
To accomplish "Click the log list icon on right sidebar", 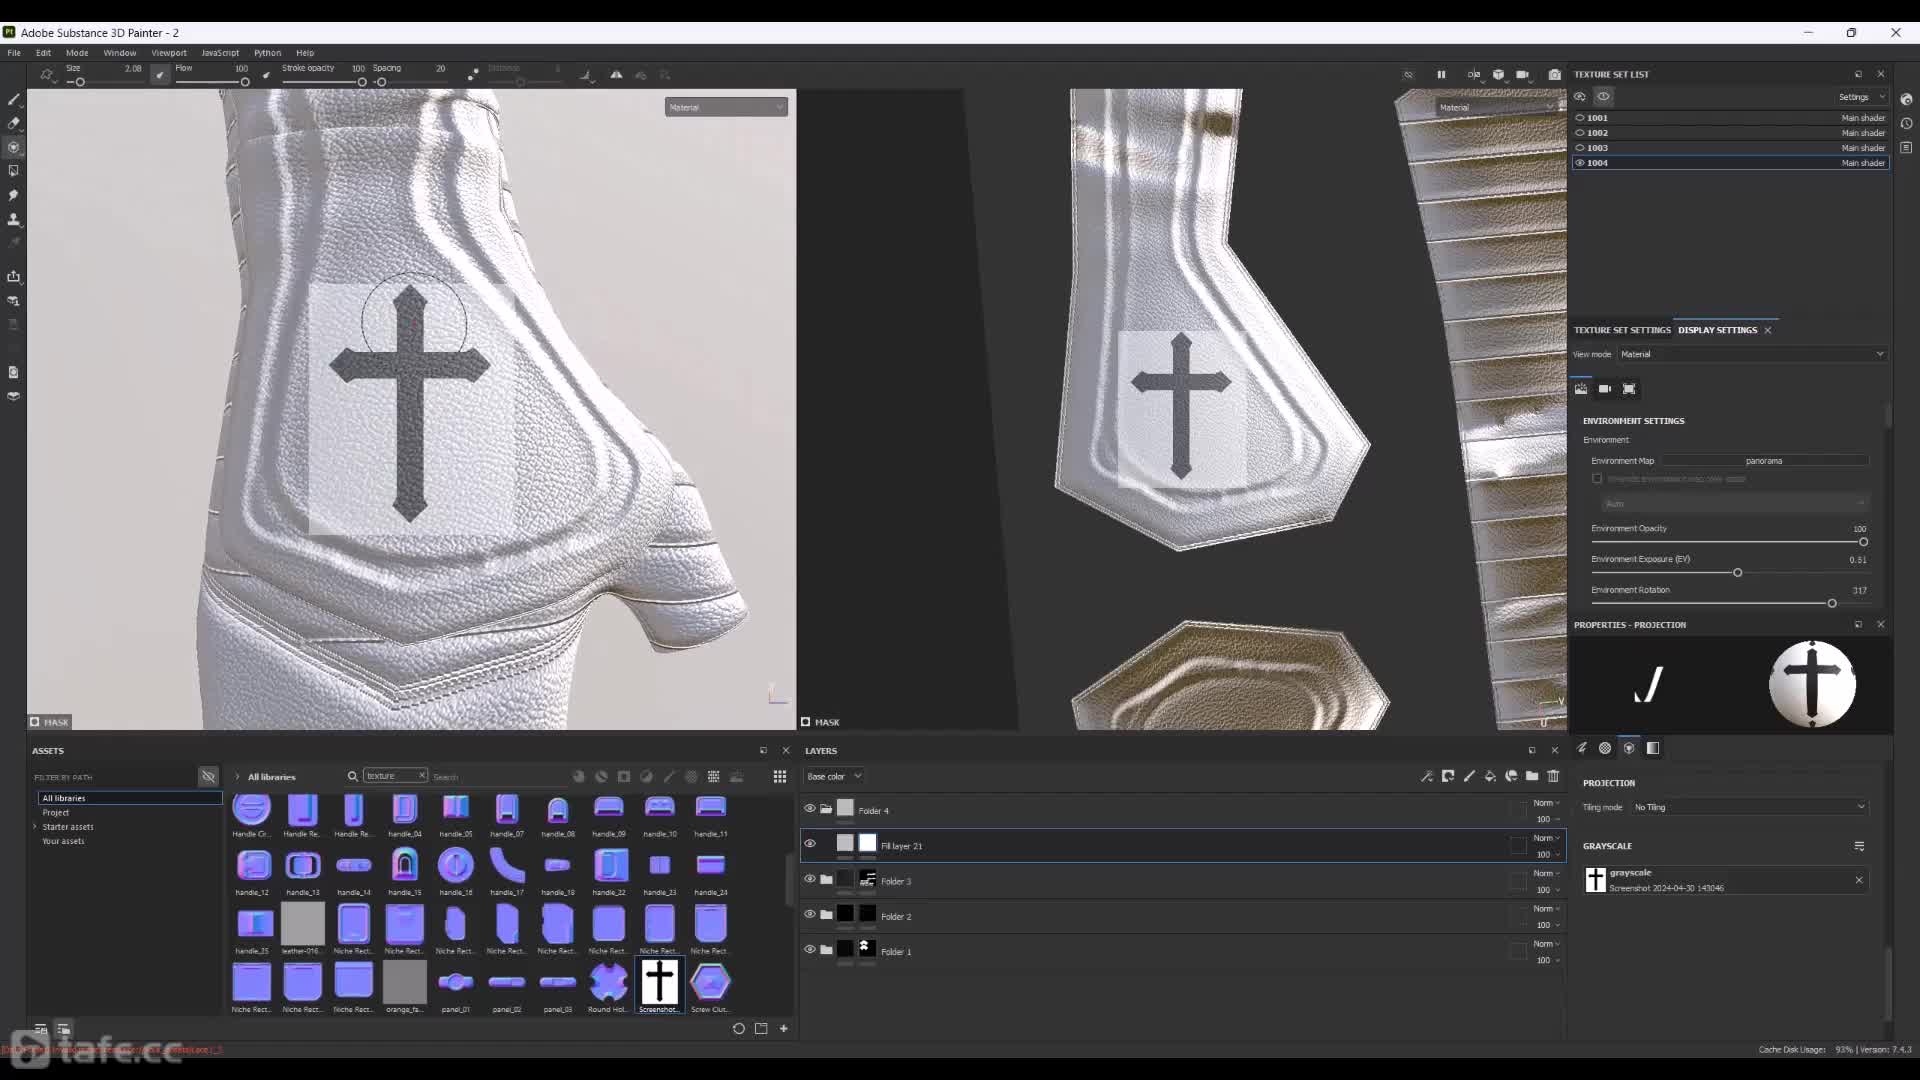I will (1906, 148).
